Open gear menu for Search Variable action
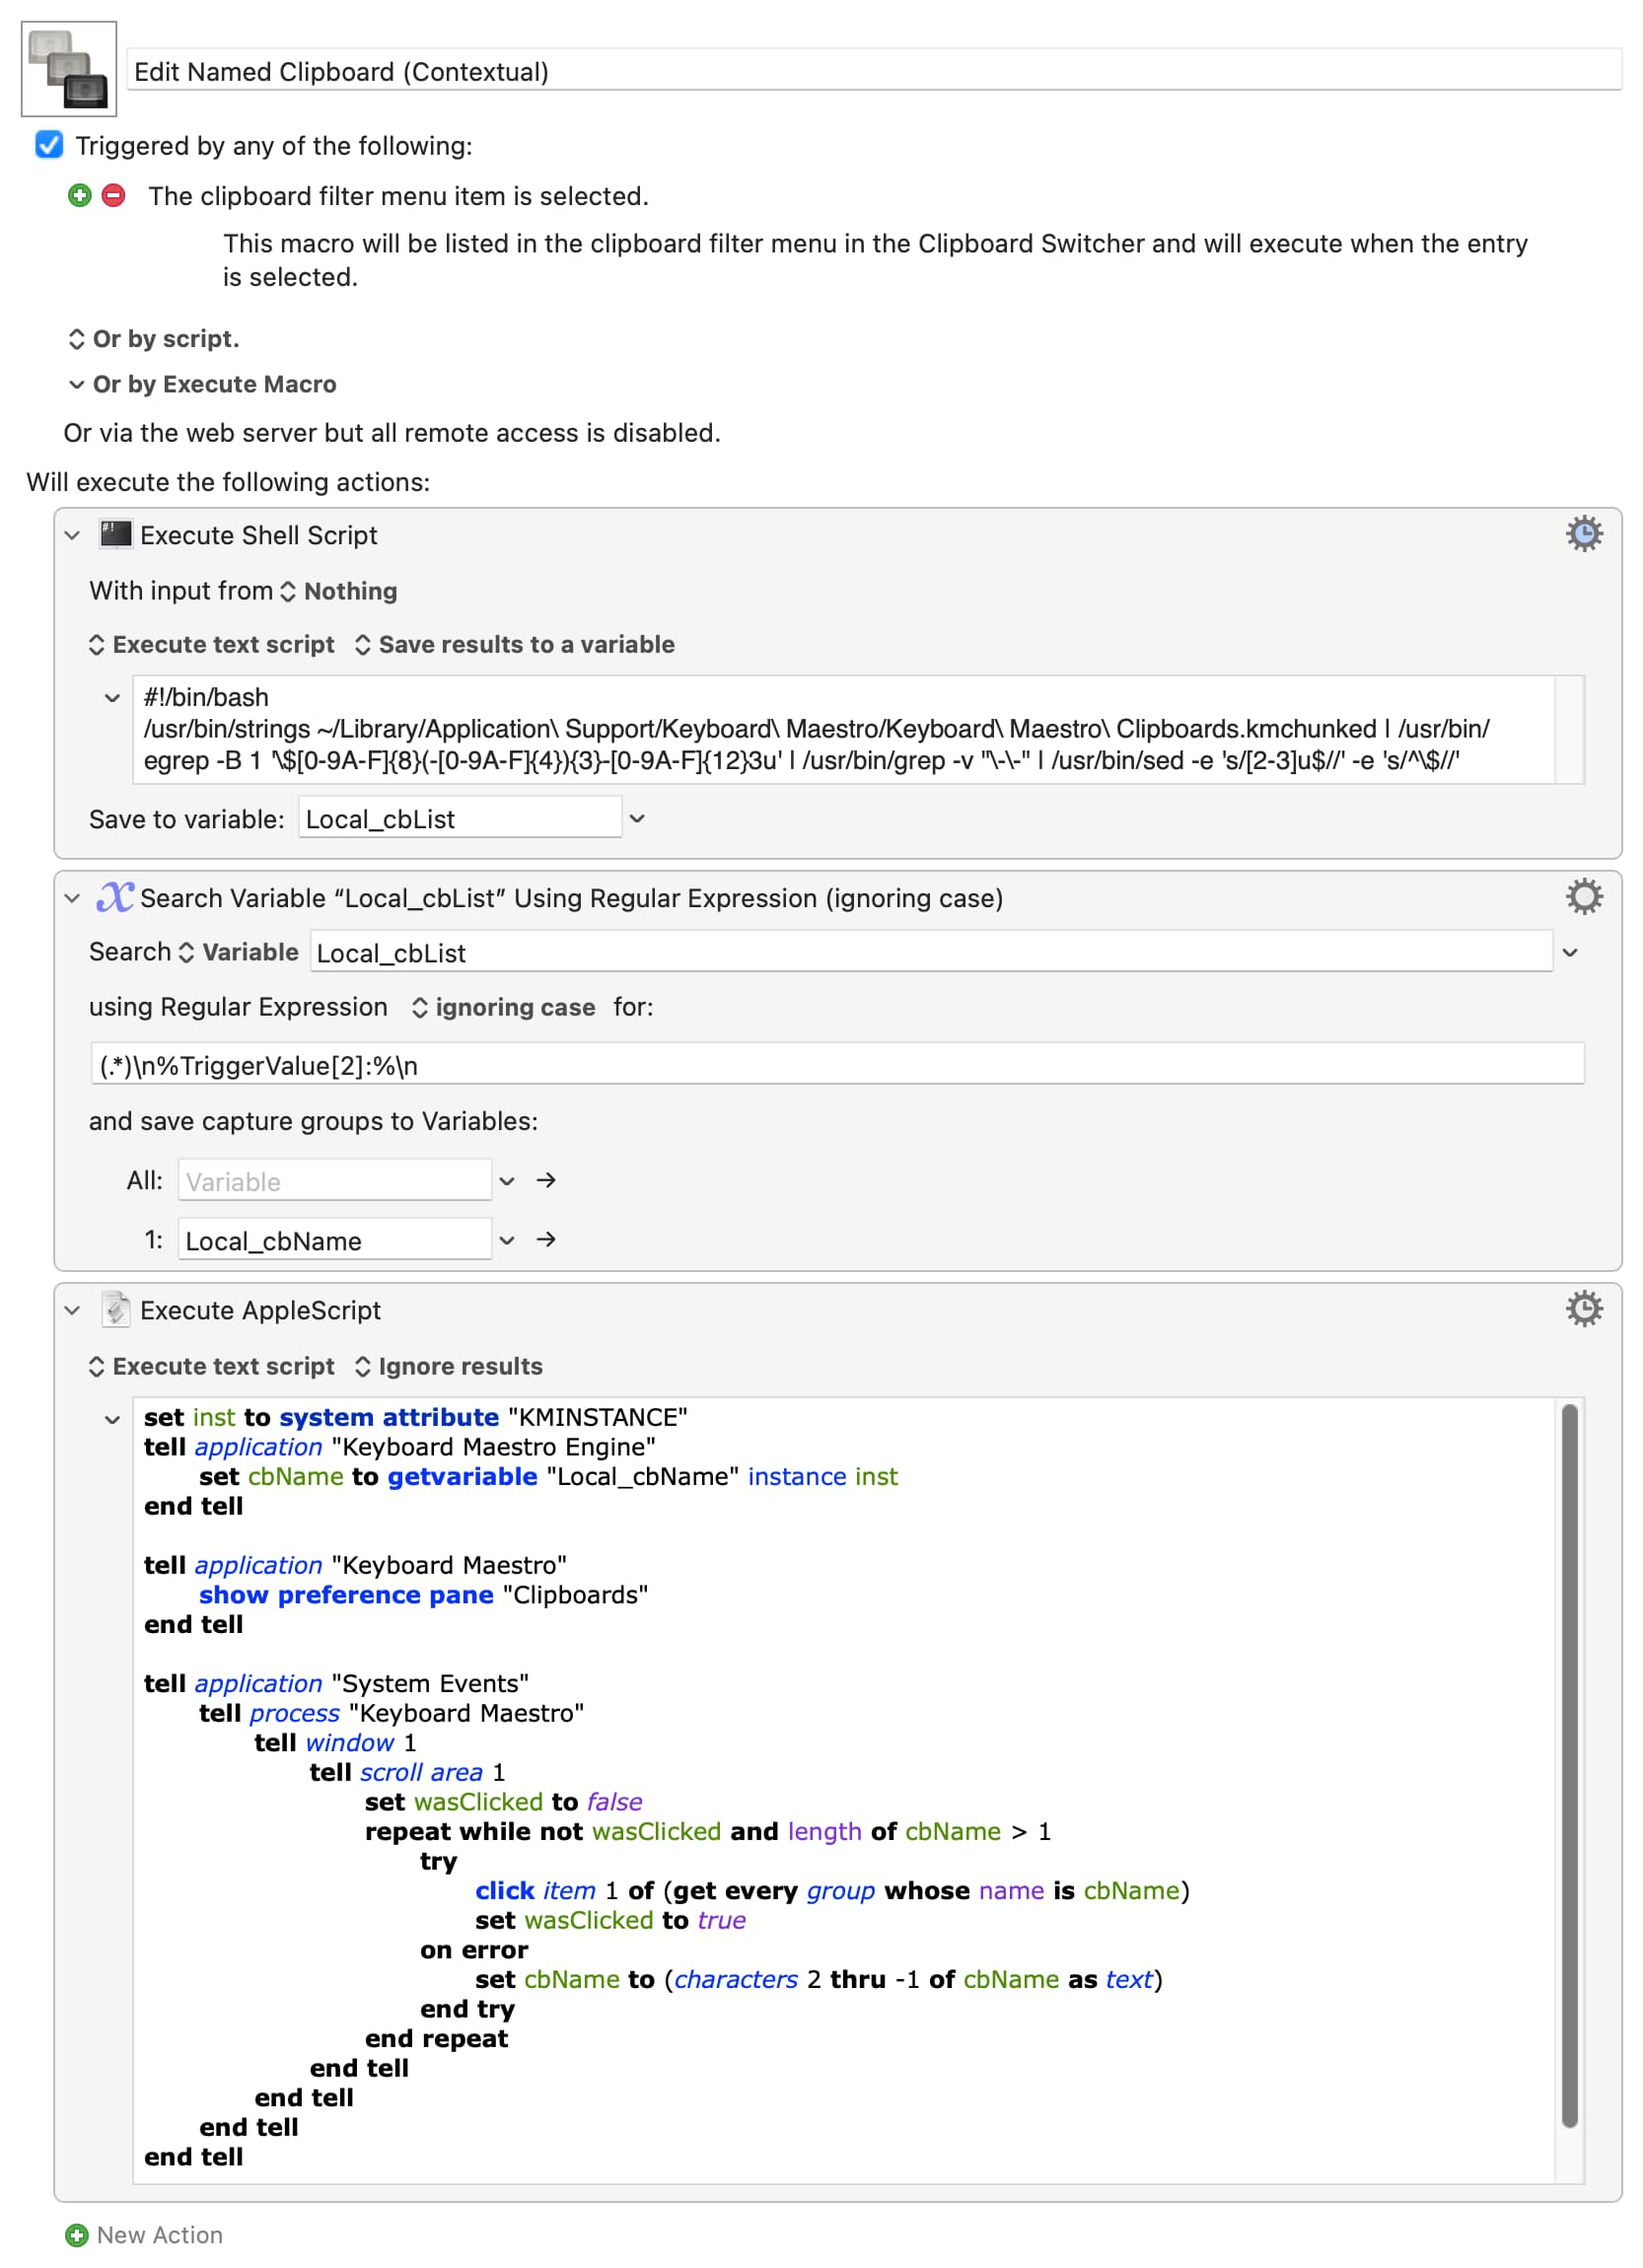The image size is (1643, 2268). pos(1583,896)
